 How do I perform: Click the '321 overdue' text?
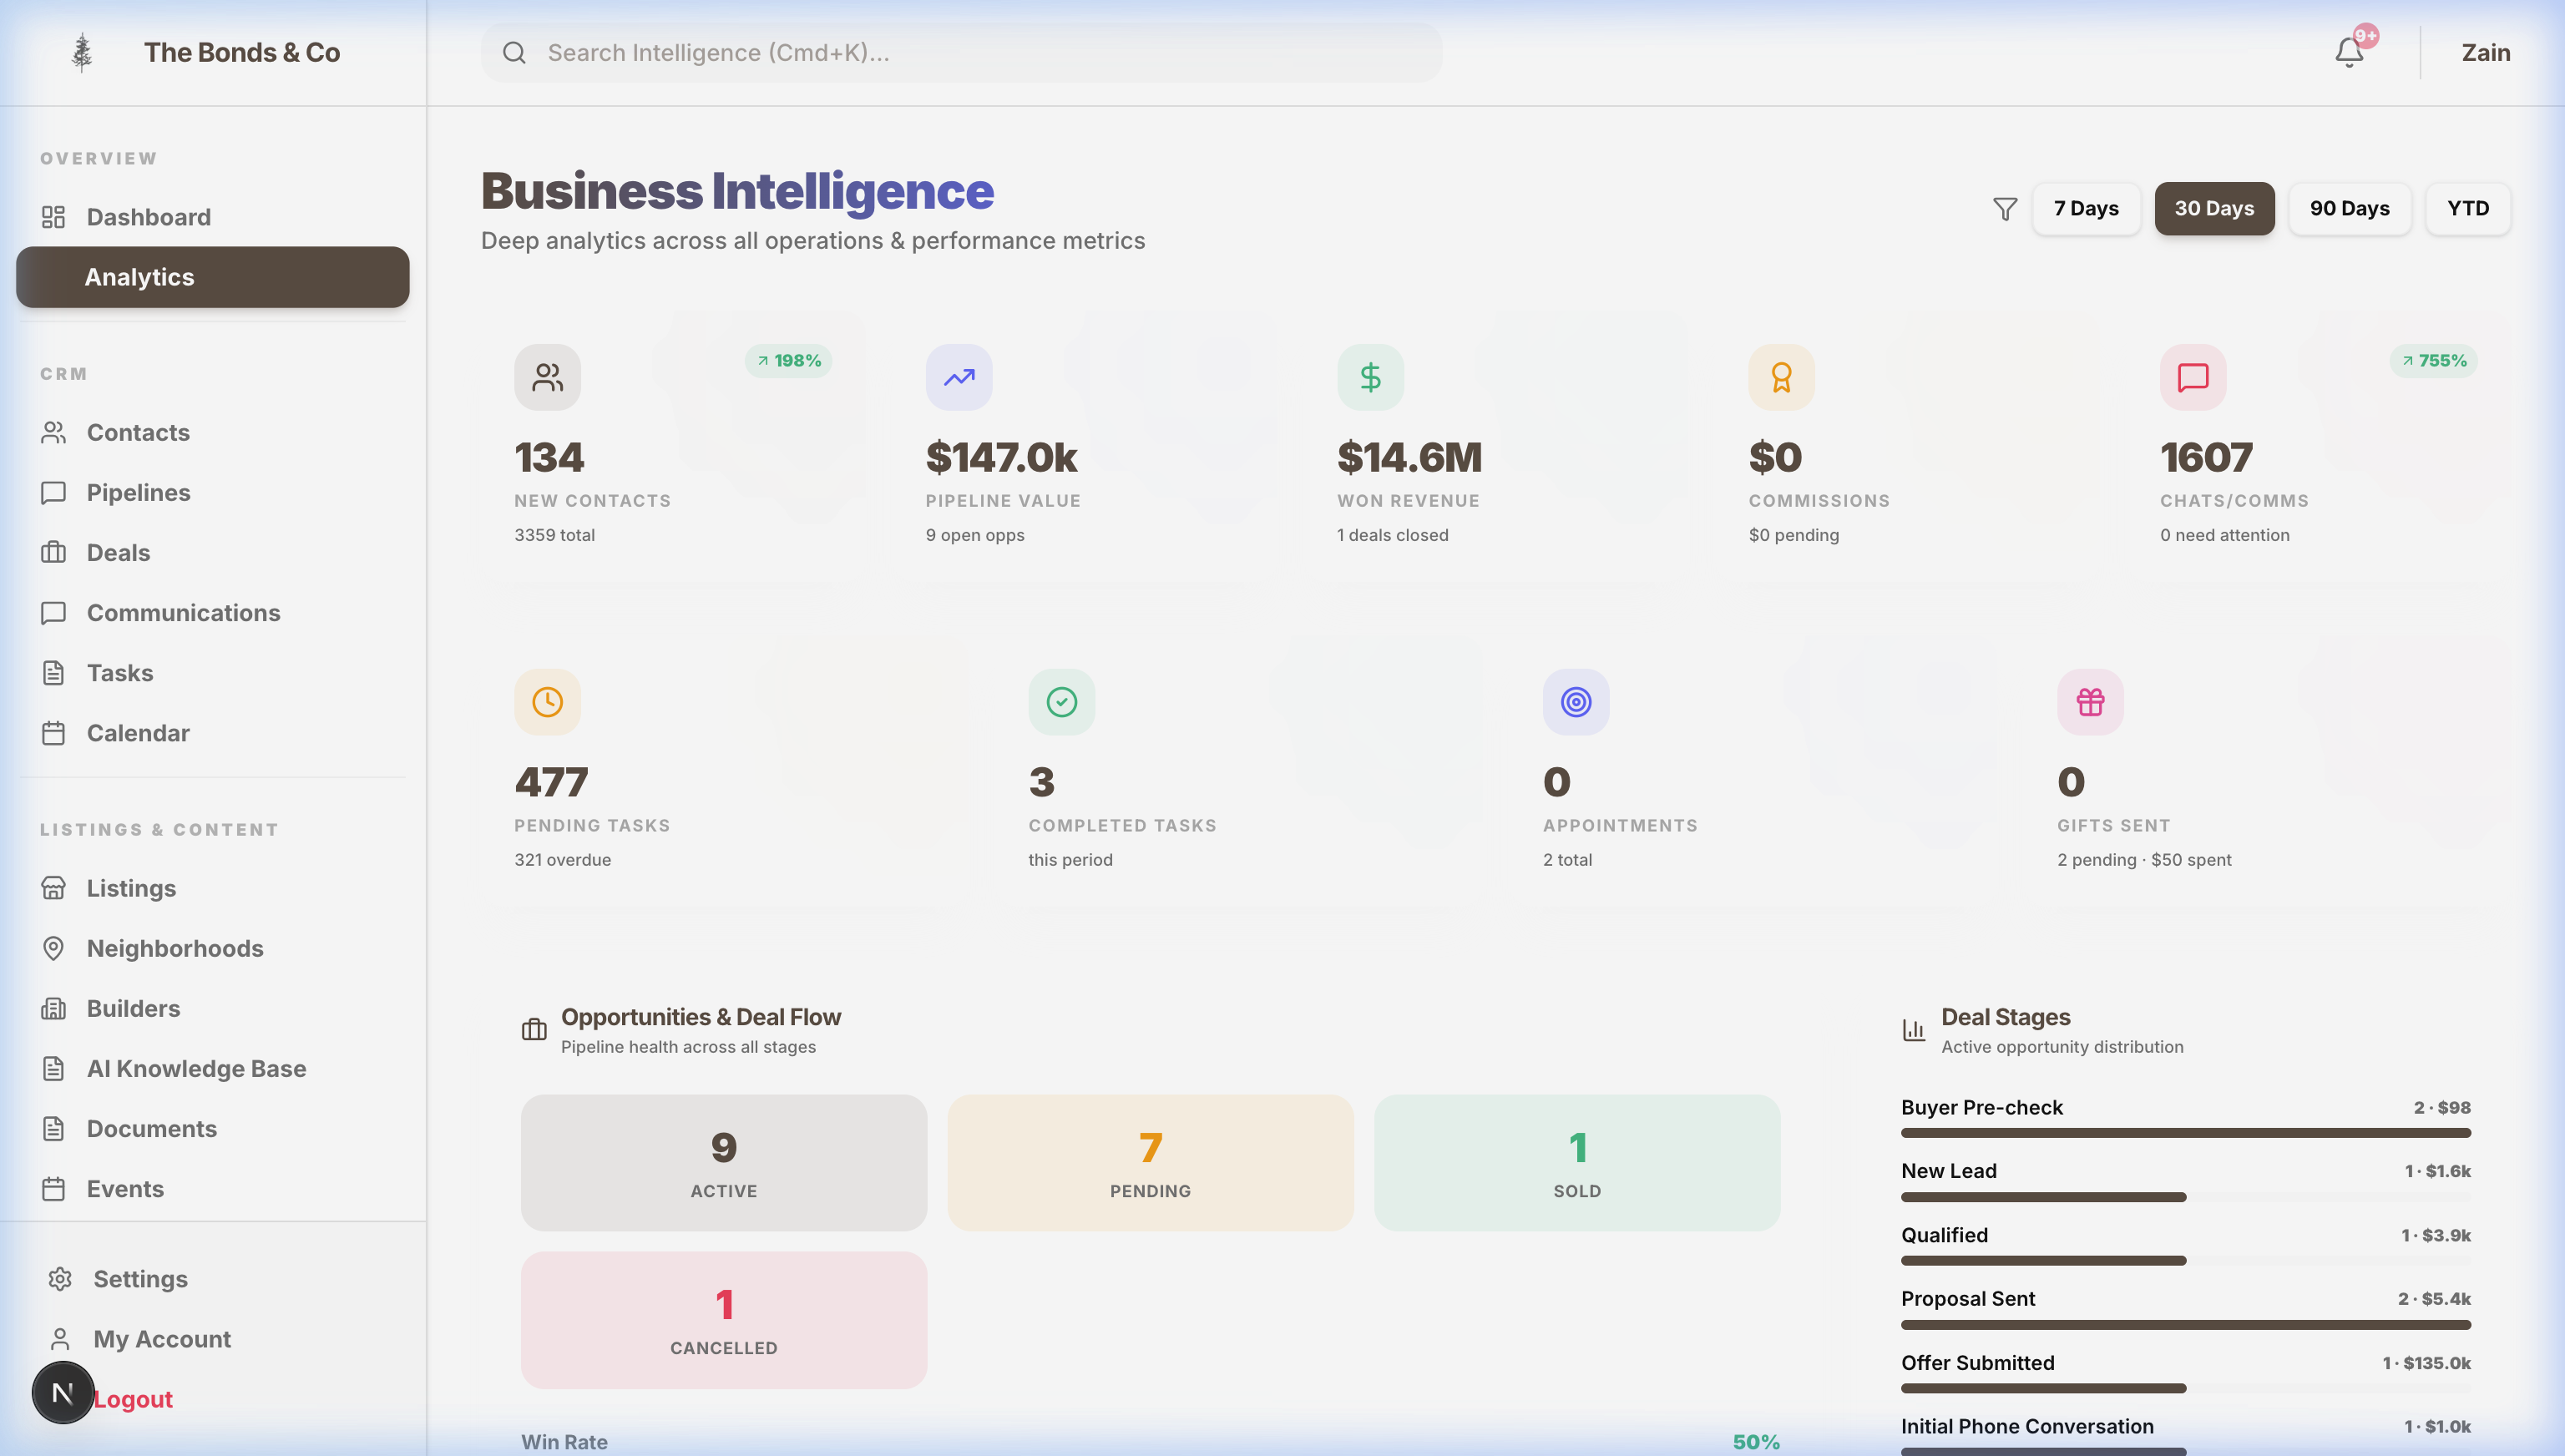[562, 860]
